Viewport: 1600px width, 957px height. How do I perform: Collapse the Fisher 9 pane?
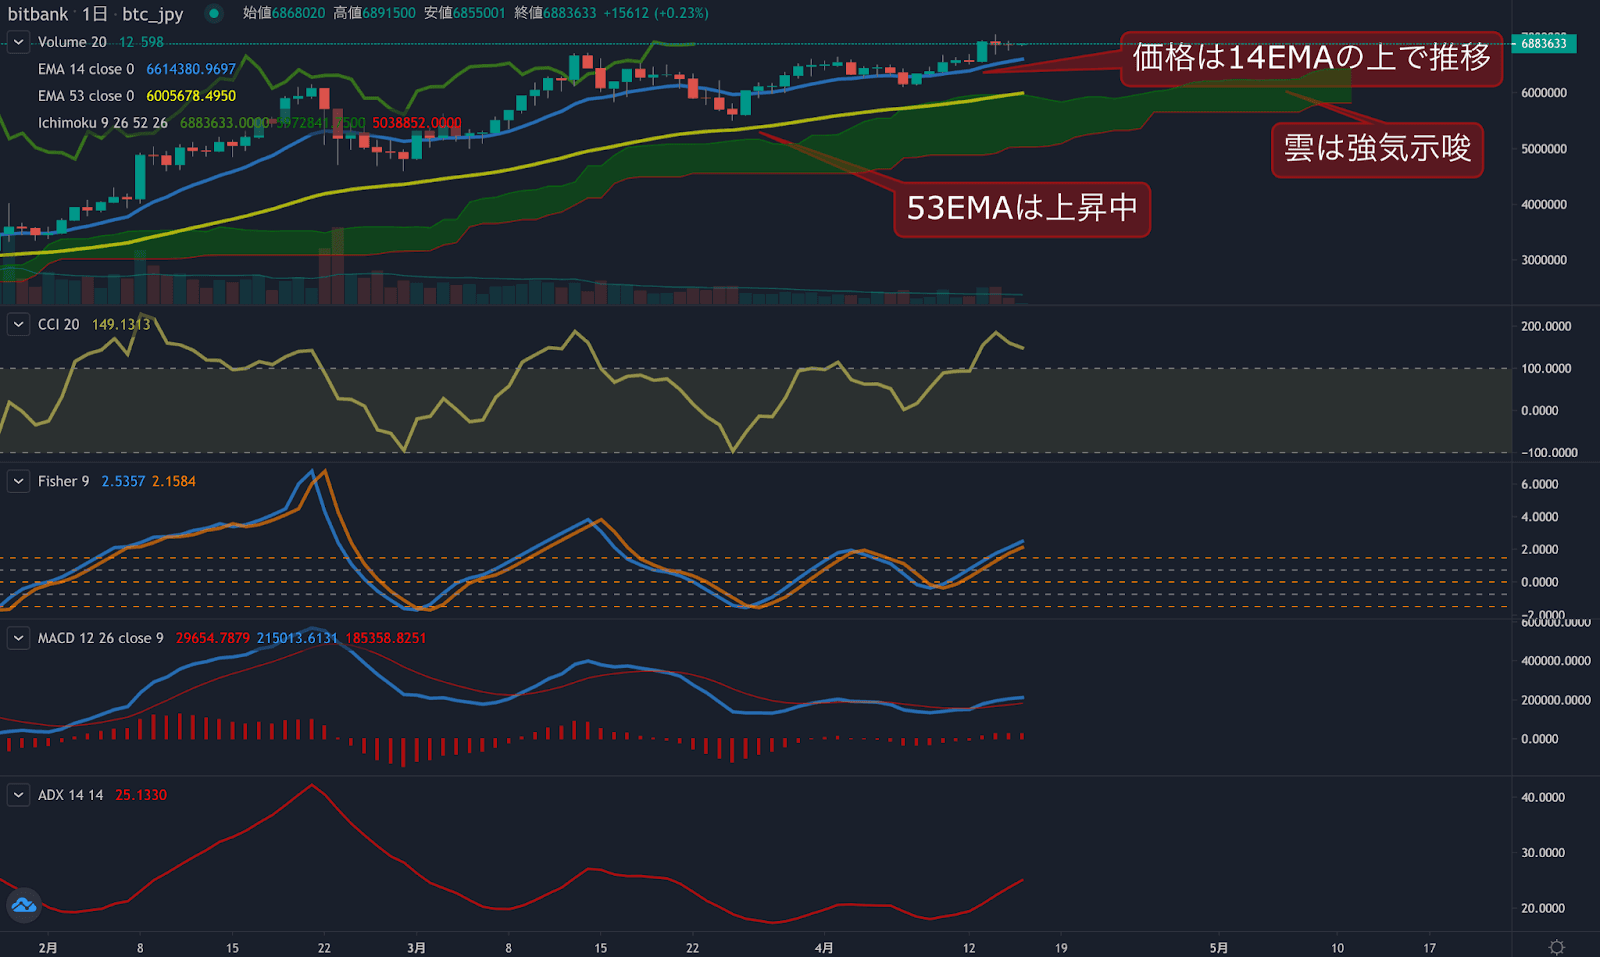(18, 481)
